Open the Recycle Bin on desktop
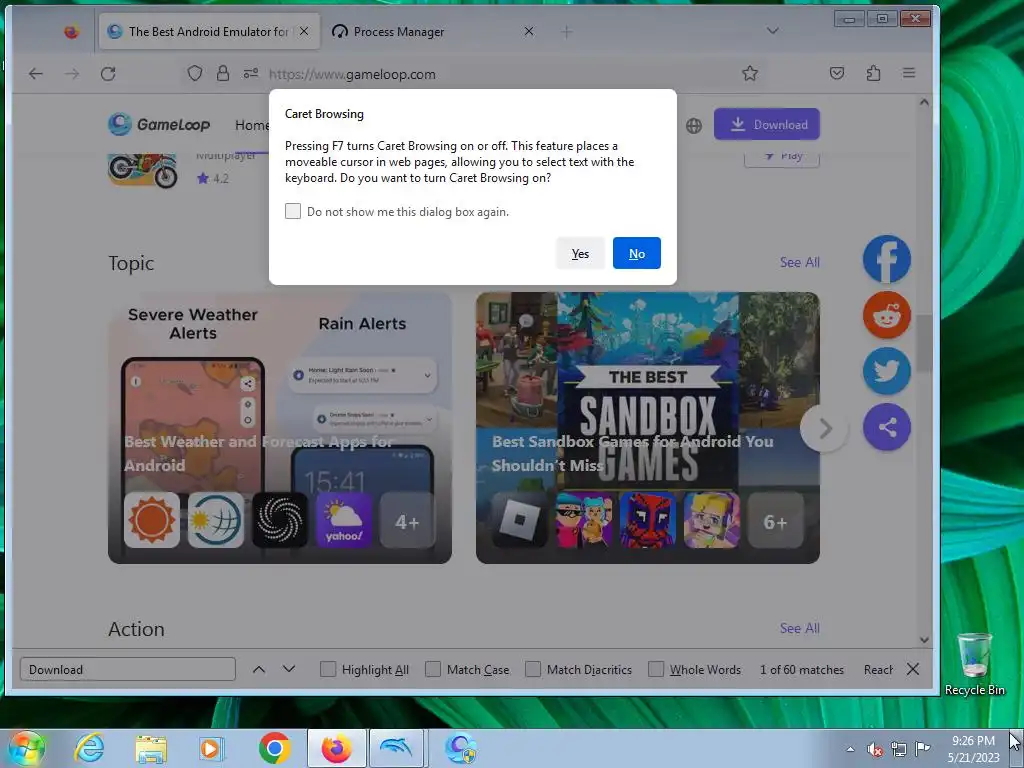This screenshot has height=768, width=1024. [x=974, y=664]
